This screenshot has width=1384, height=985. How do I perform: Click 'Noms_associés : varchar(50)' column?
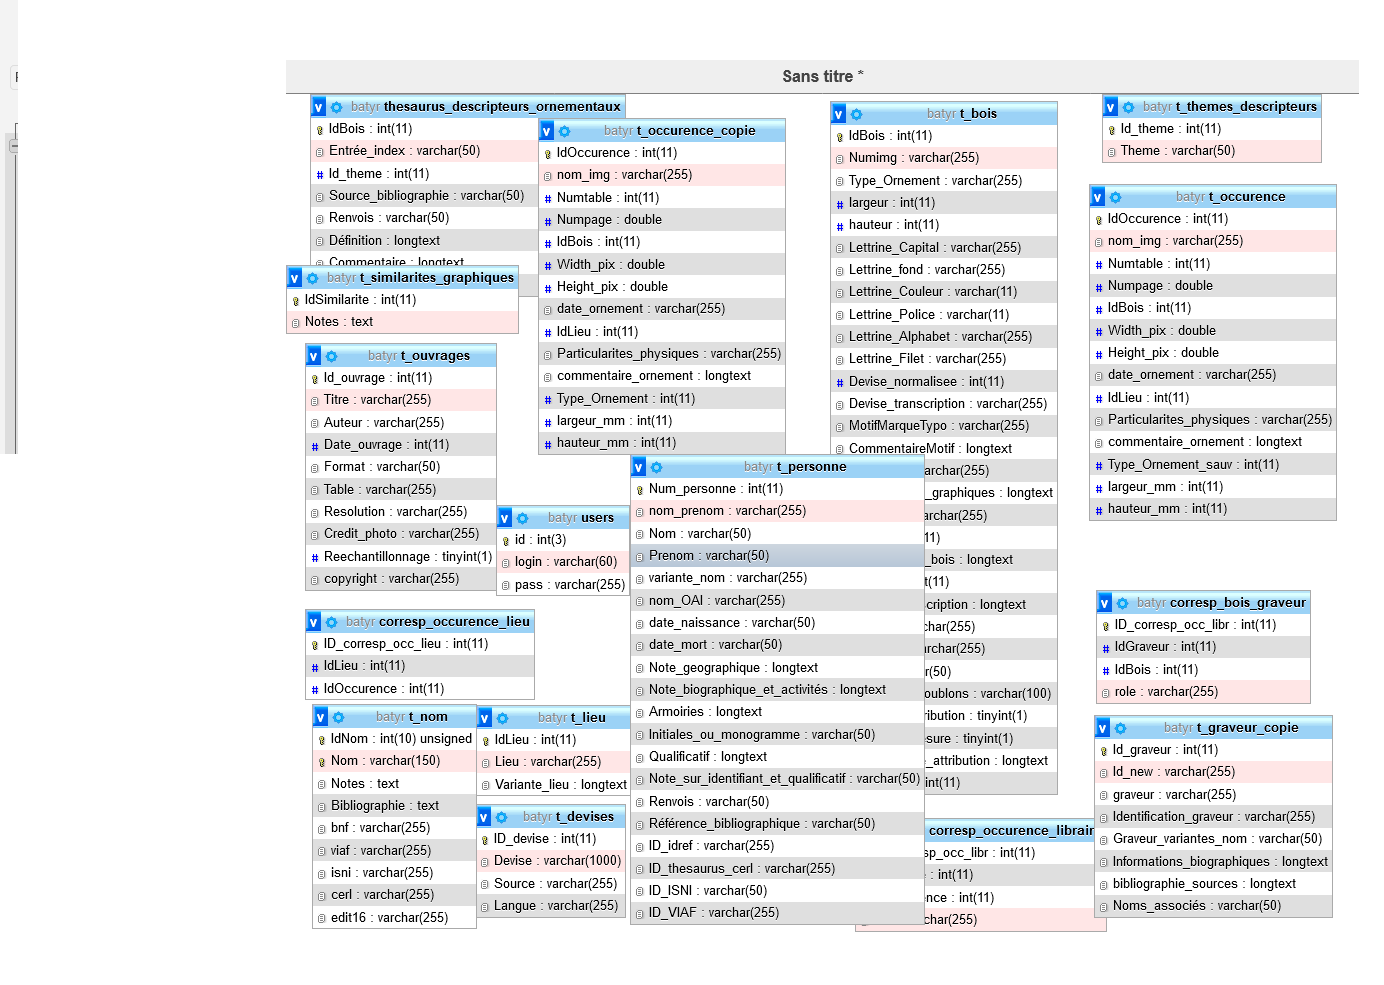1214,906
